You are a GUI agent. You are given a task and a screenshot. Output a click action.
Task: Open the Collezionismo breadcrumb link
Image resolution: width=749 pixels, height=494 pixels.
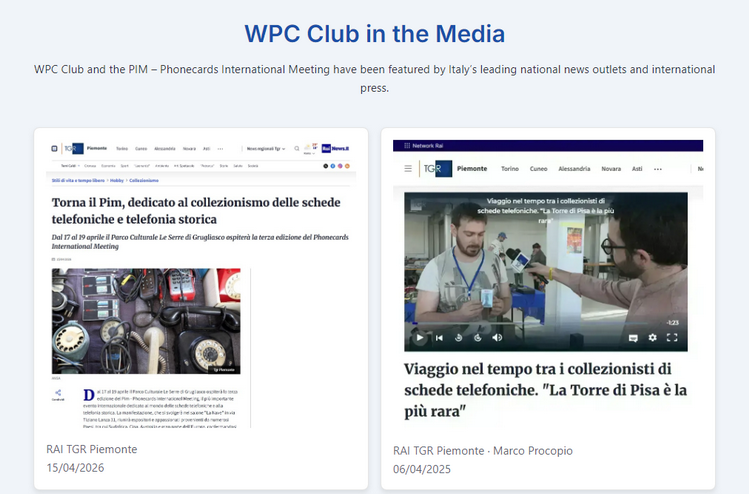point(144,181)
